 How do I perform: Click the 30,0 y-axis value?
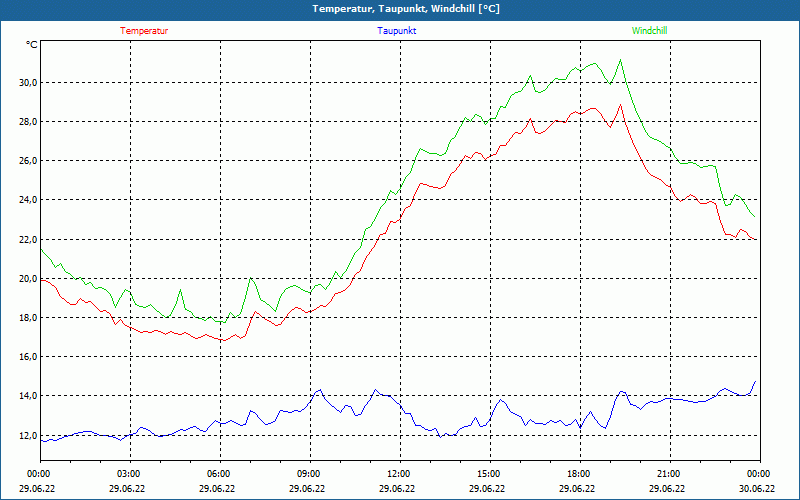pos(28,83)
